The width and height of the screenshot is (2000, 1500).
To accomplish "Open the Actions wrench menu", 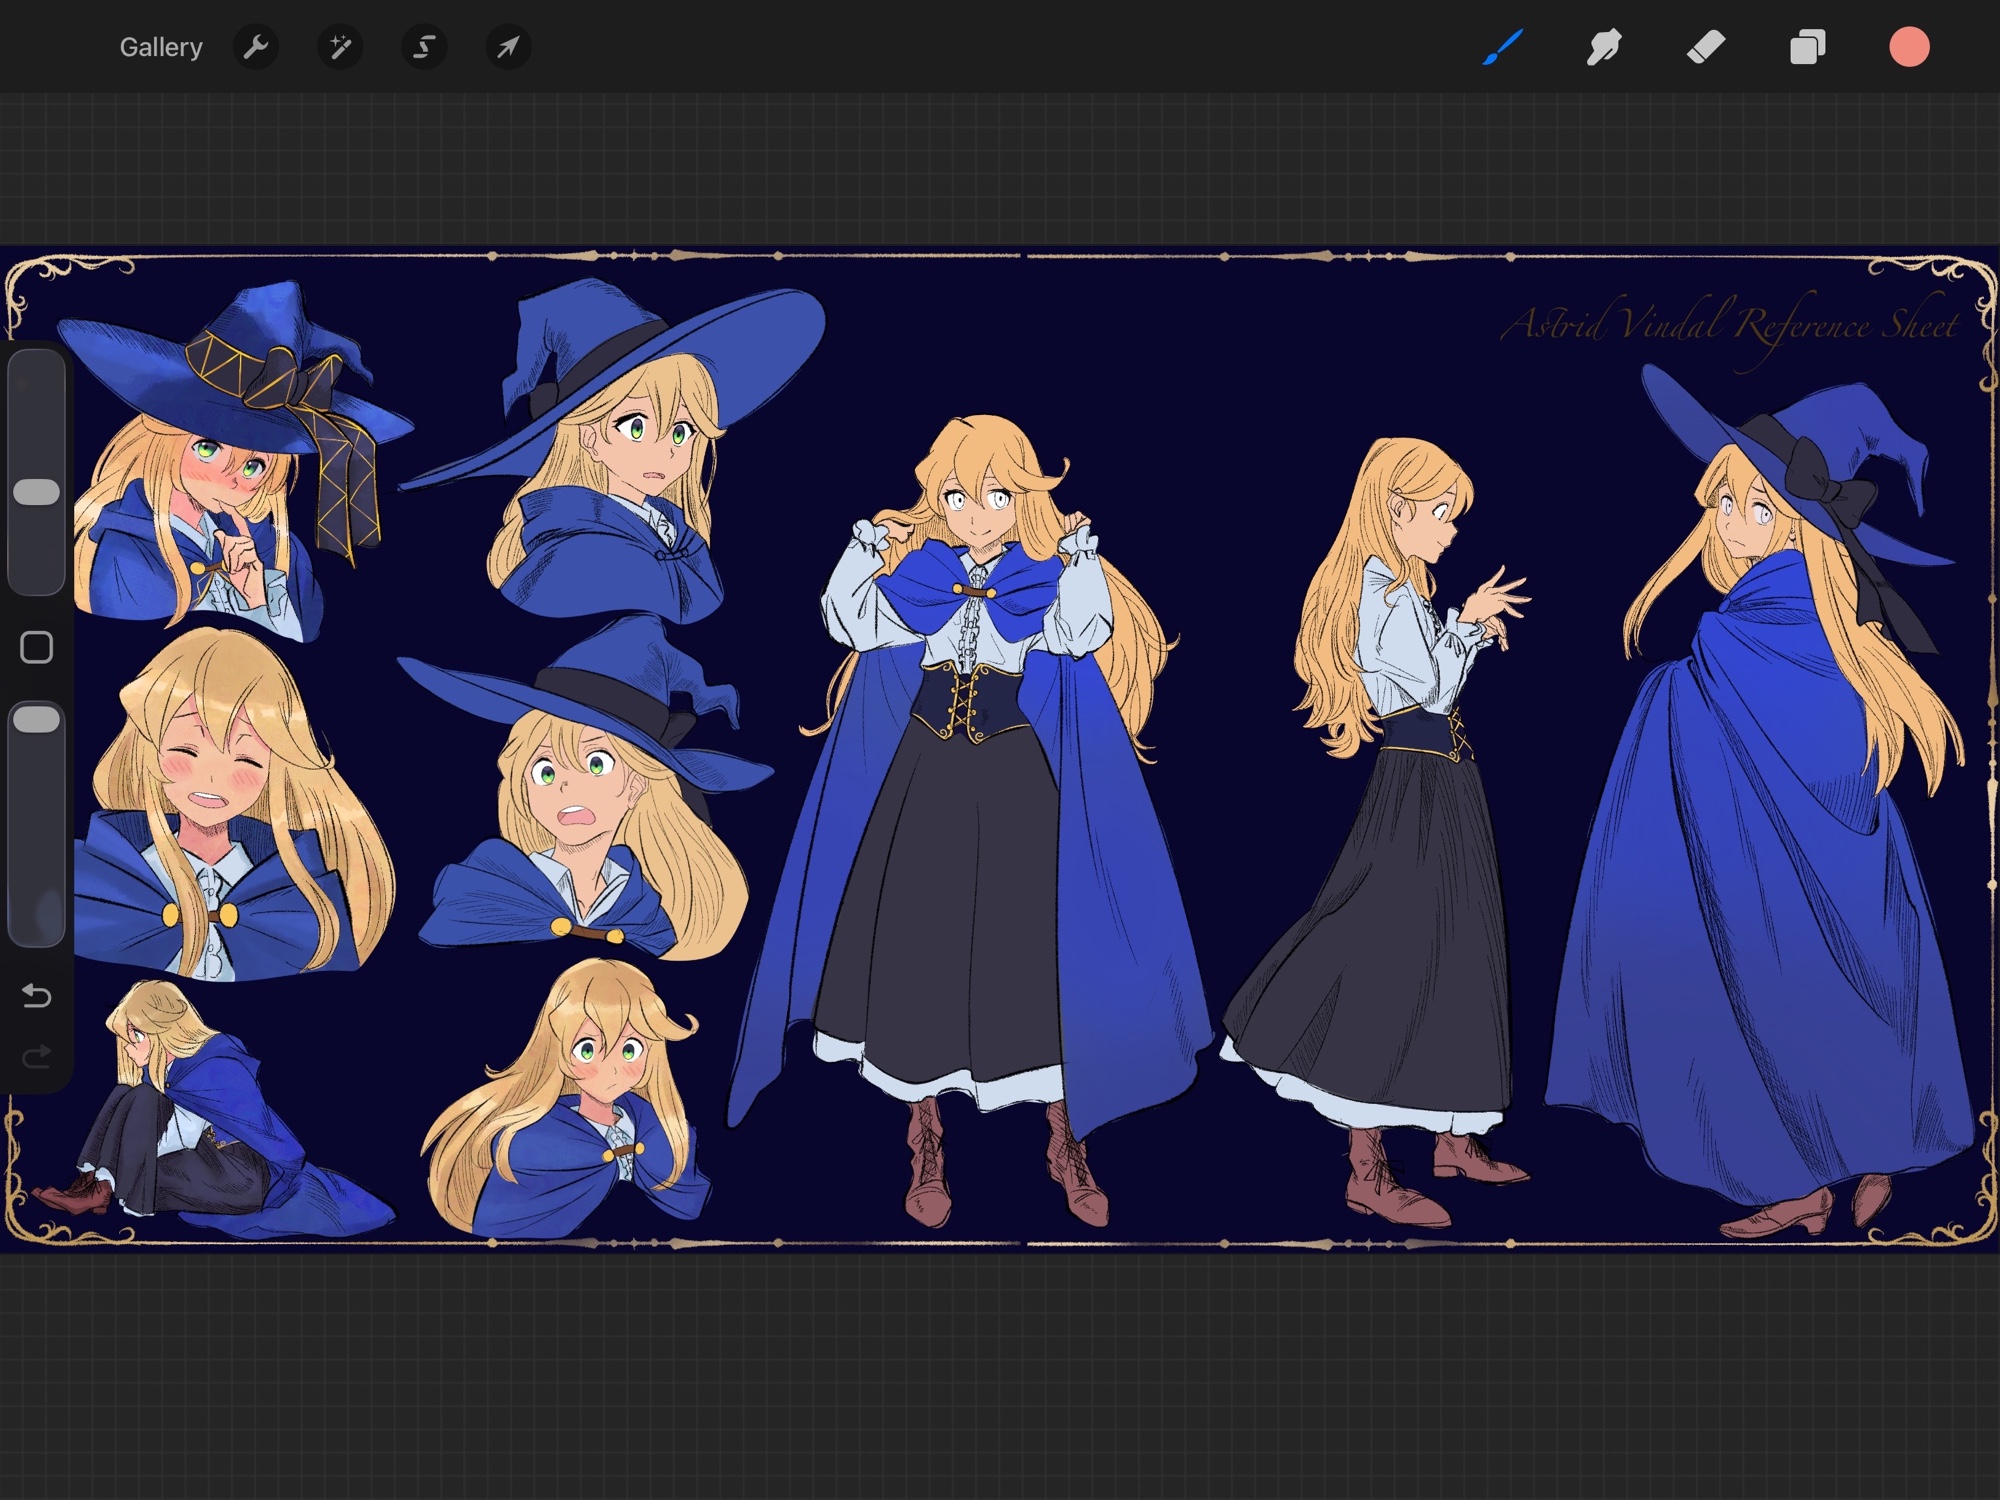I will coord(256,47).
